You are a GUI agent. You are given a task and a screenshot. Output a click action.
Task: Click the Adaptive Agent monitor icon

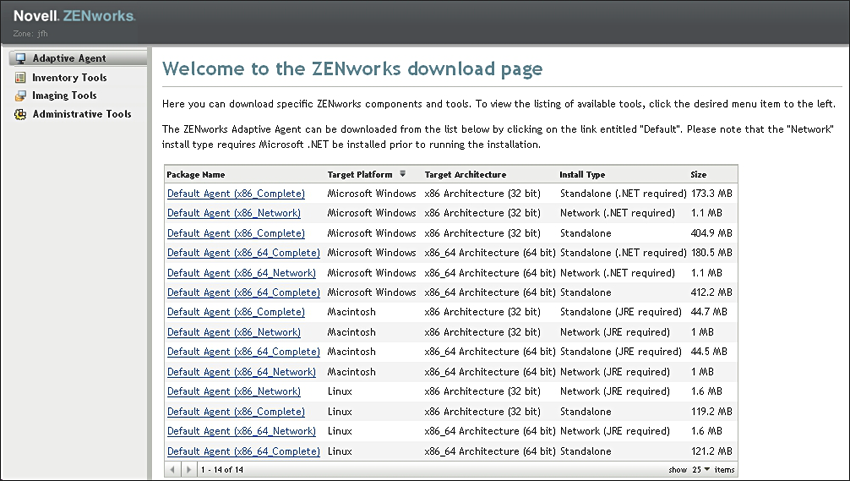(x=20, y=59)
